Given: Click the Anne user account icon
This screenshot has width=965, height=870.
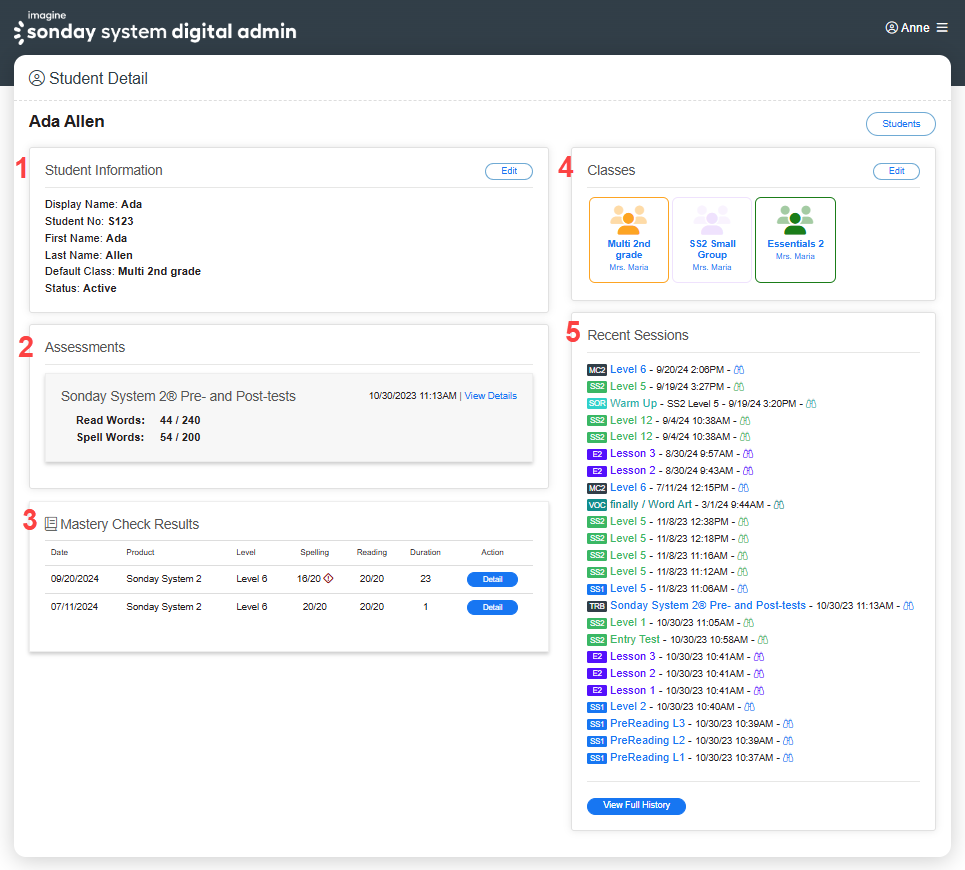Looking at the screenshot, I should click(891, 28).
